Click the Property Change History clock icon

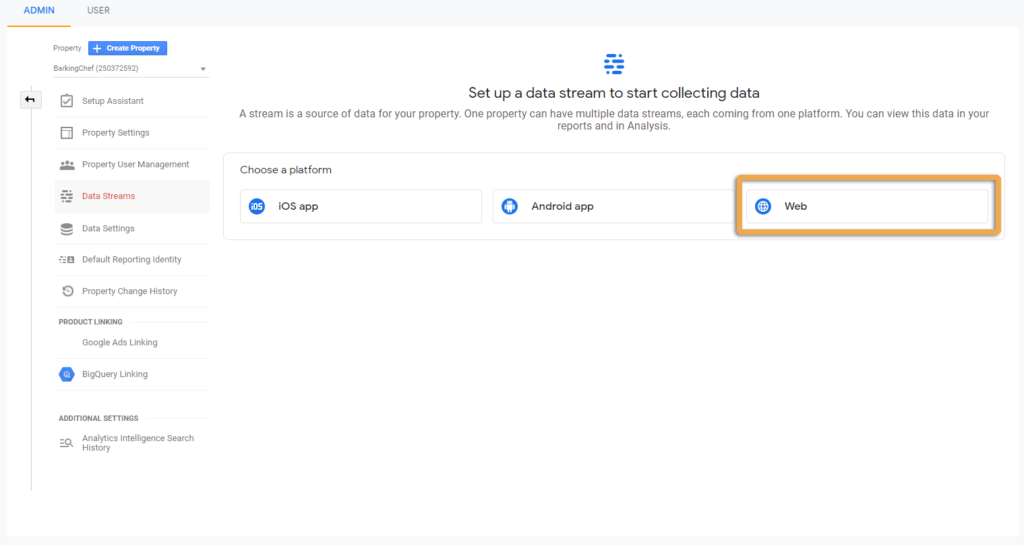67,291
